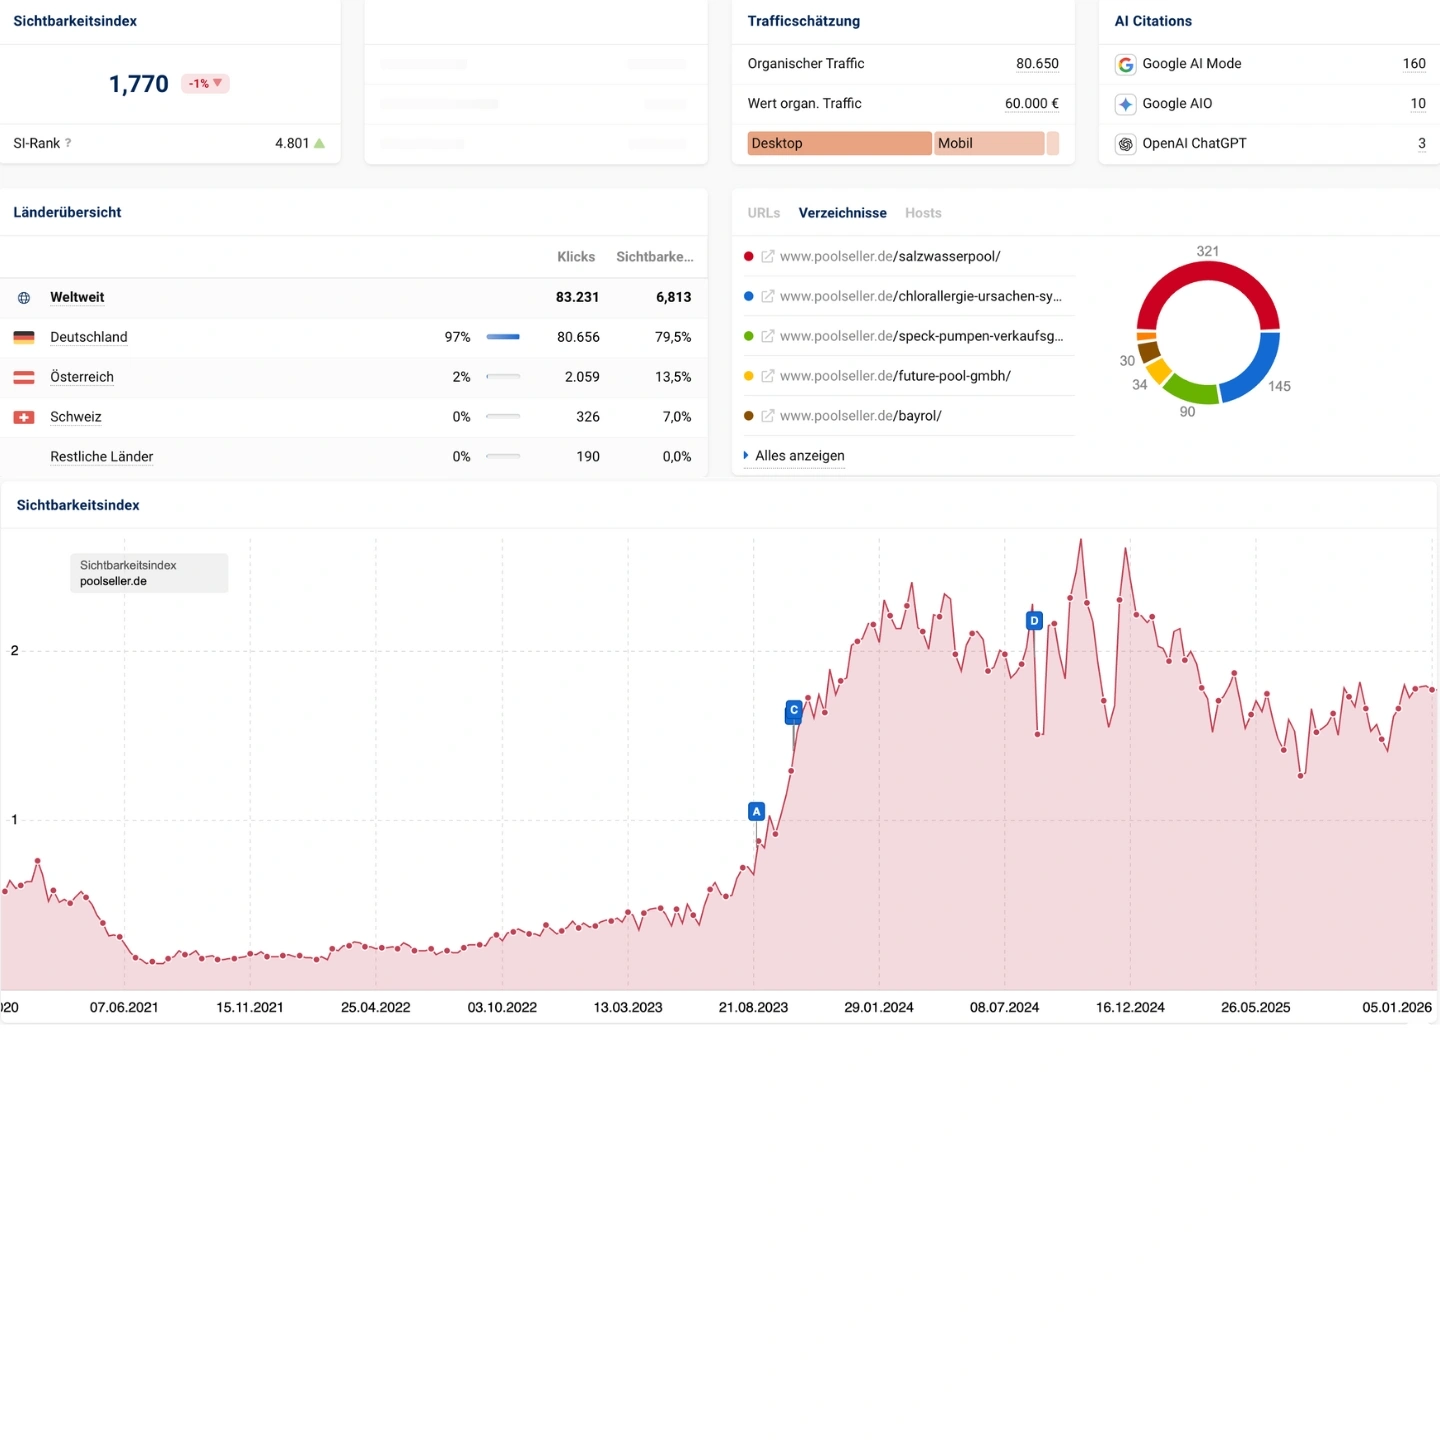
Task: Click event marker D on the chart
Action: [x=1034, y=621]
